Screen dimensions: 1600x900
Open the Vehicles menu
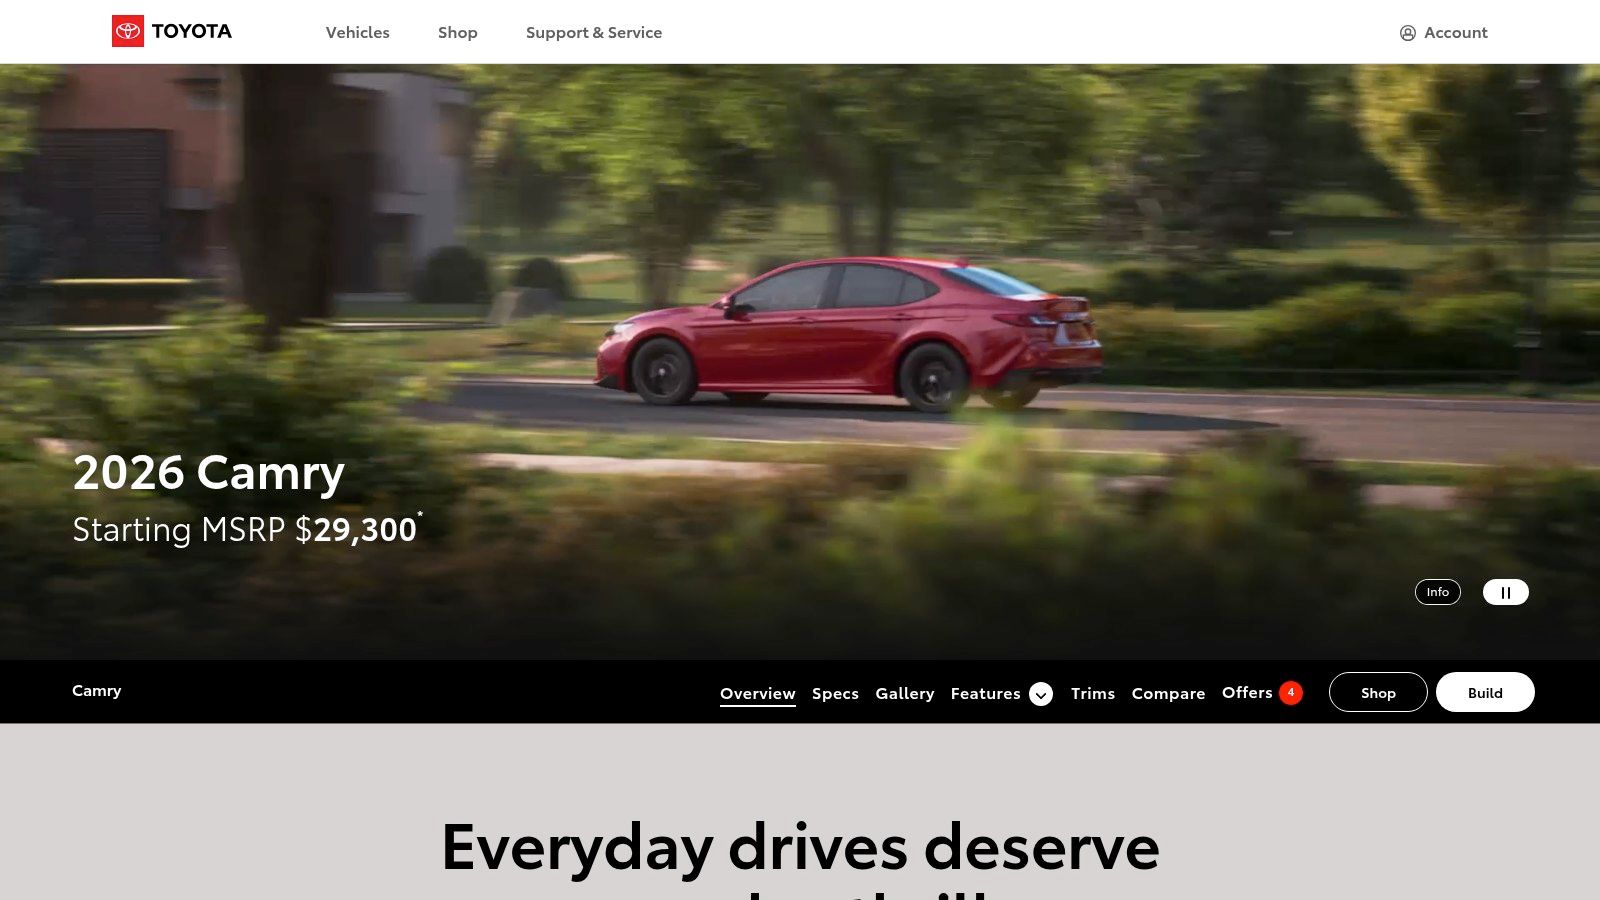[x=357, y=32]
